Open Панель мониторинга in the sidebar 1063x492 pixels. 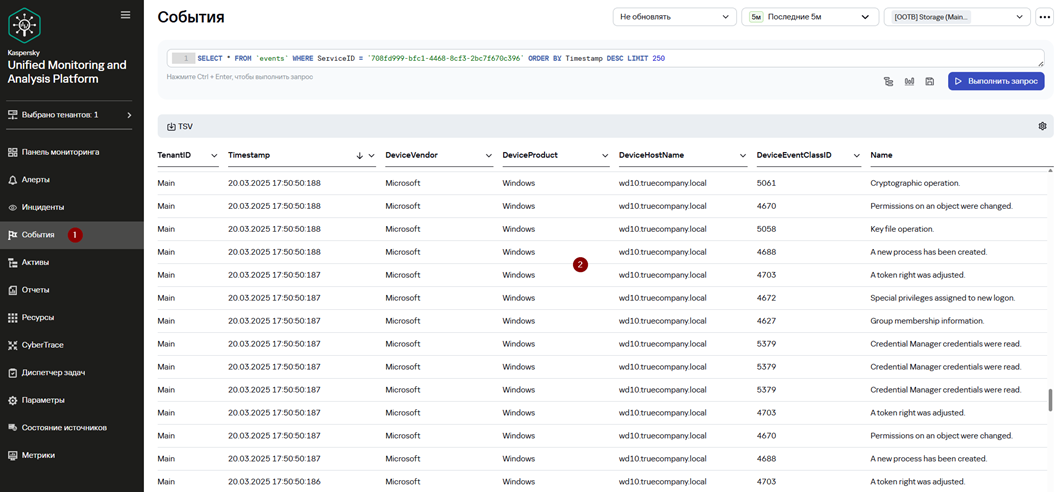pos(72,152)
